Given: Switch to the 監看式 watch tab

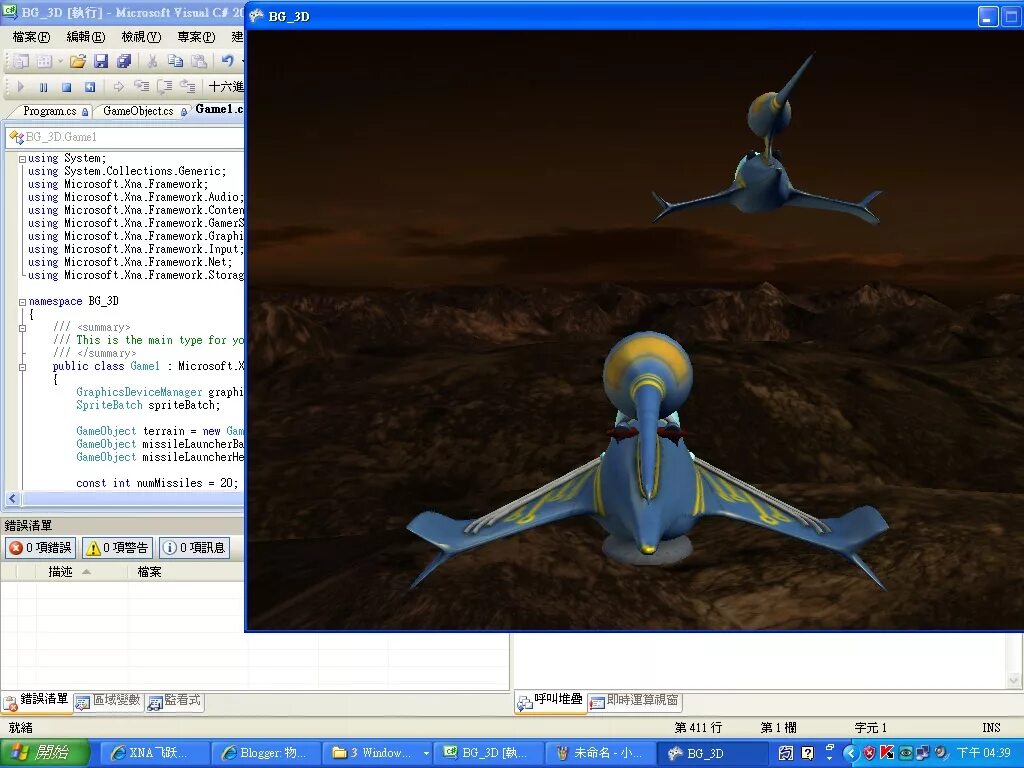Looking at the screenshot, I should pos(174,701).
